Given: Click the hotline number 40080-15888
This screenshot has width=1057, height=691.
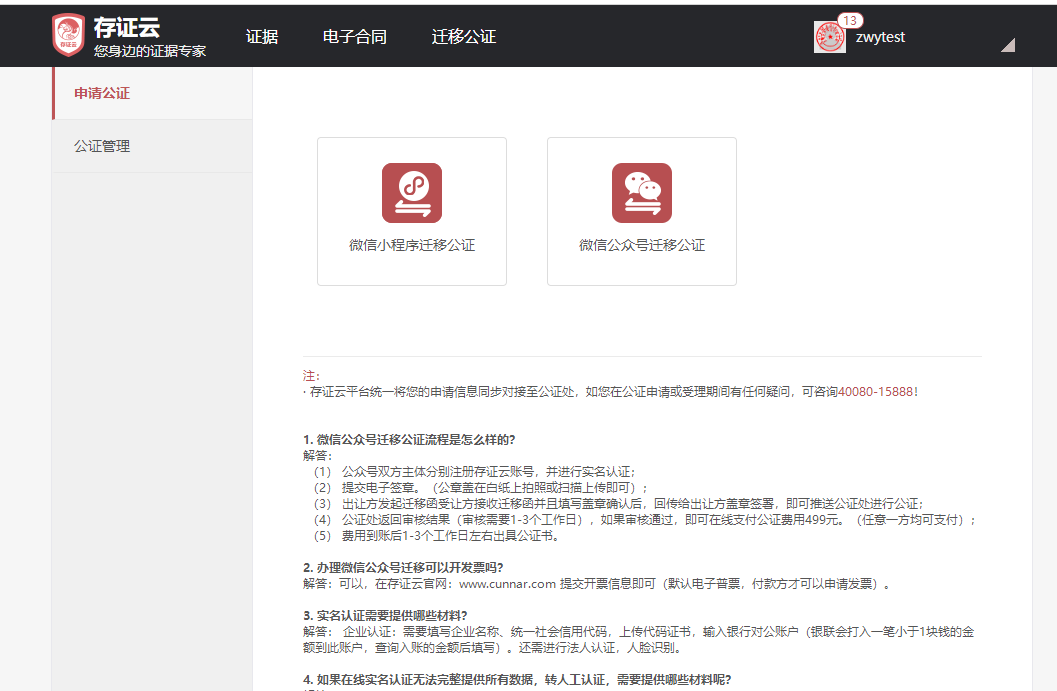Looking at the screenshot, I should tap(876, 392).
